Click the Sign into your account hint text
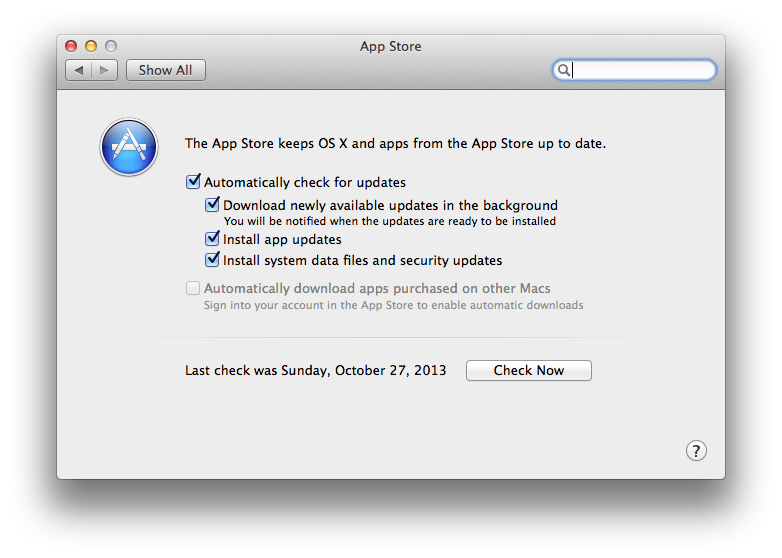Viewport: 782px width, 558px height. coord(393,305)
